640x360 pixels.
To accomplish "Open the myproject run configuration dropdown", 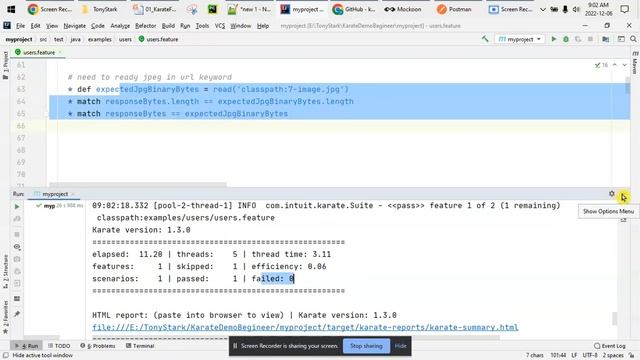I will [x=519, y=39].
